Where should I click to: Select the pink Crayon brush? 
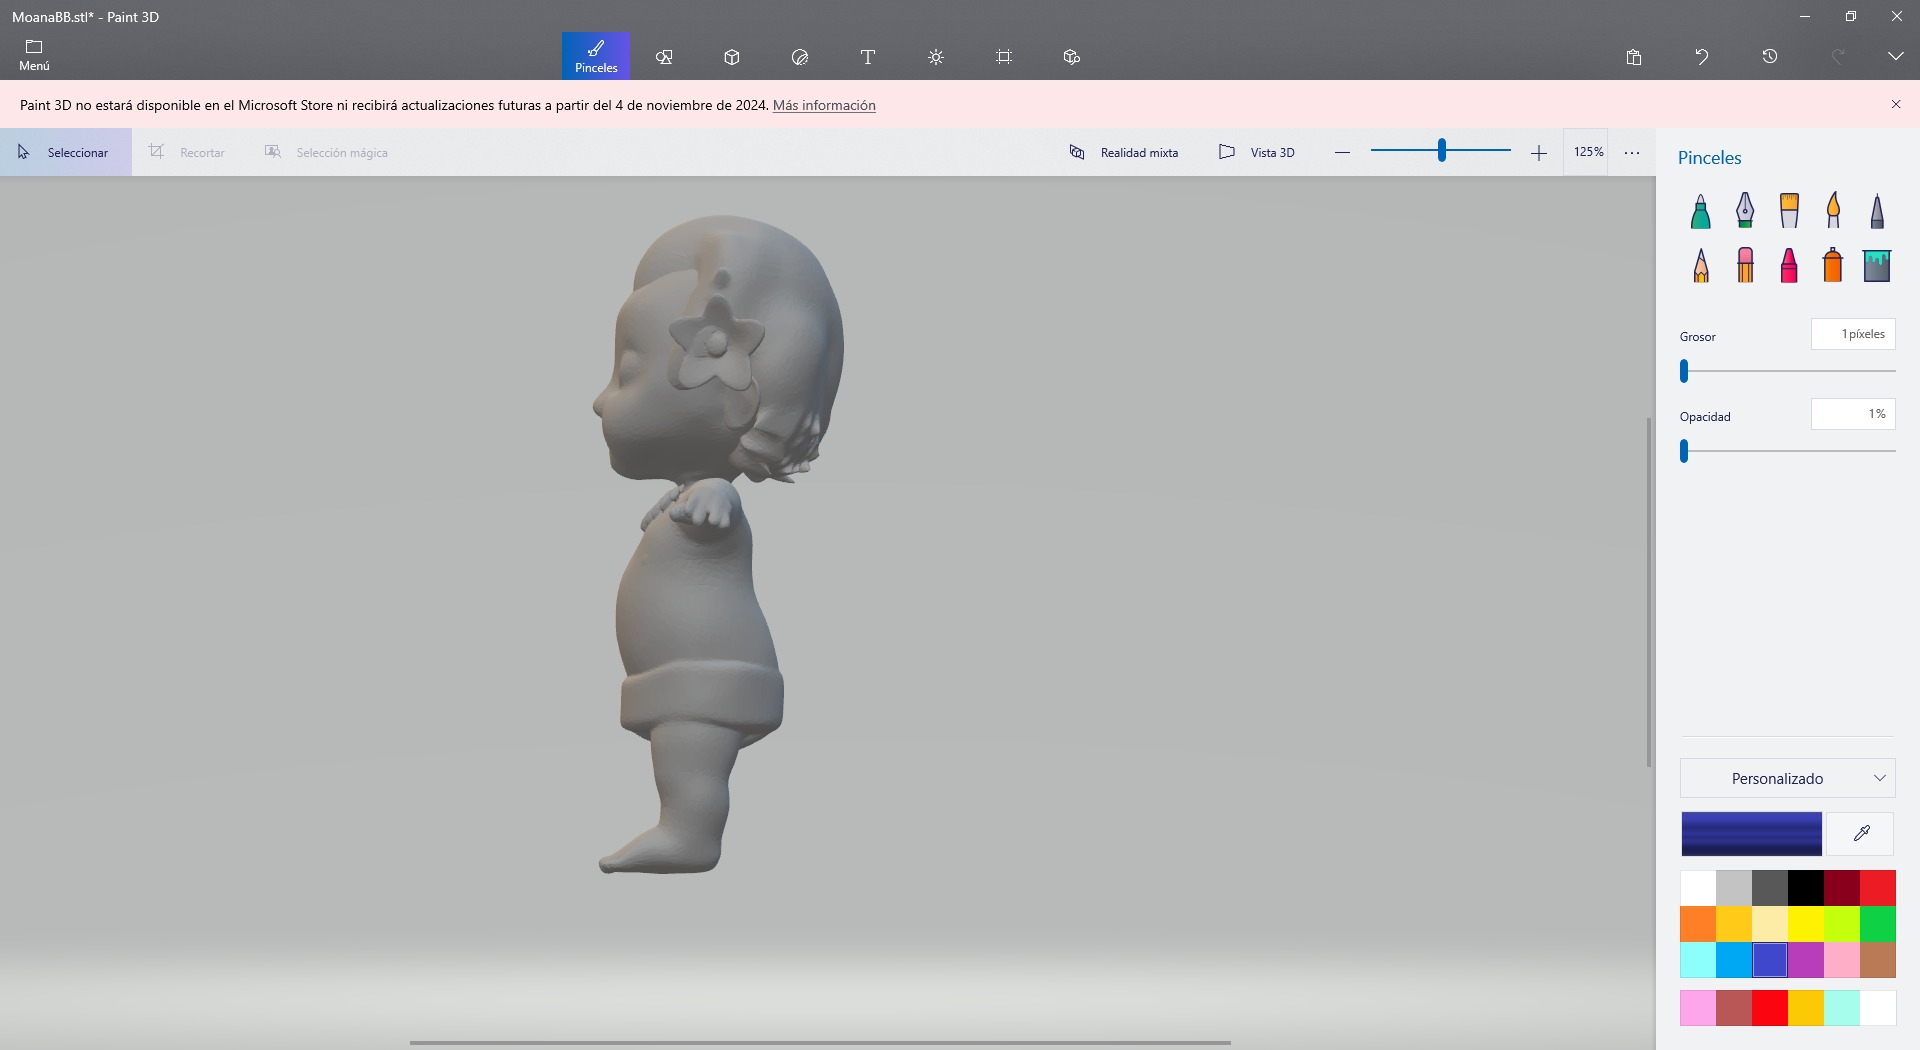tap(1789, 265)
